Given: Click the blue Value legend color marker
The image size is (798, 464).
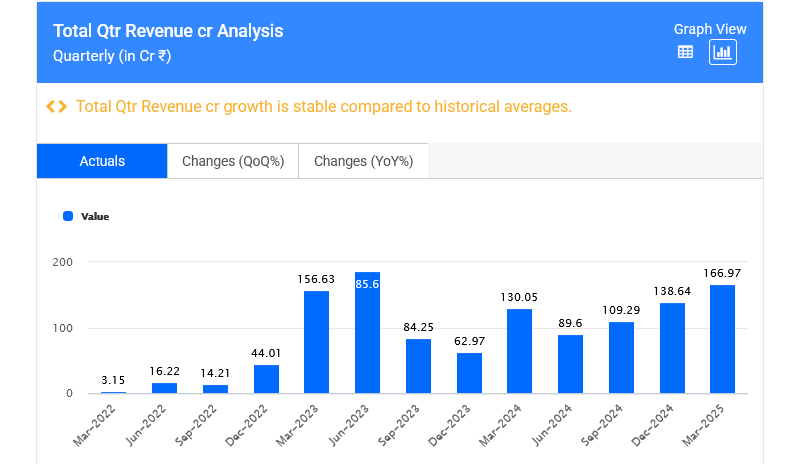Looking at the screenshot, I should tap(68, 216).
